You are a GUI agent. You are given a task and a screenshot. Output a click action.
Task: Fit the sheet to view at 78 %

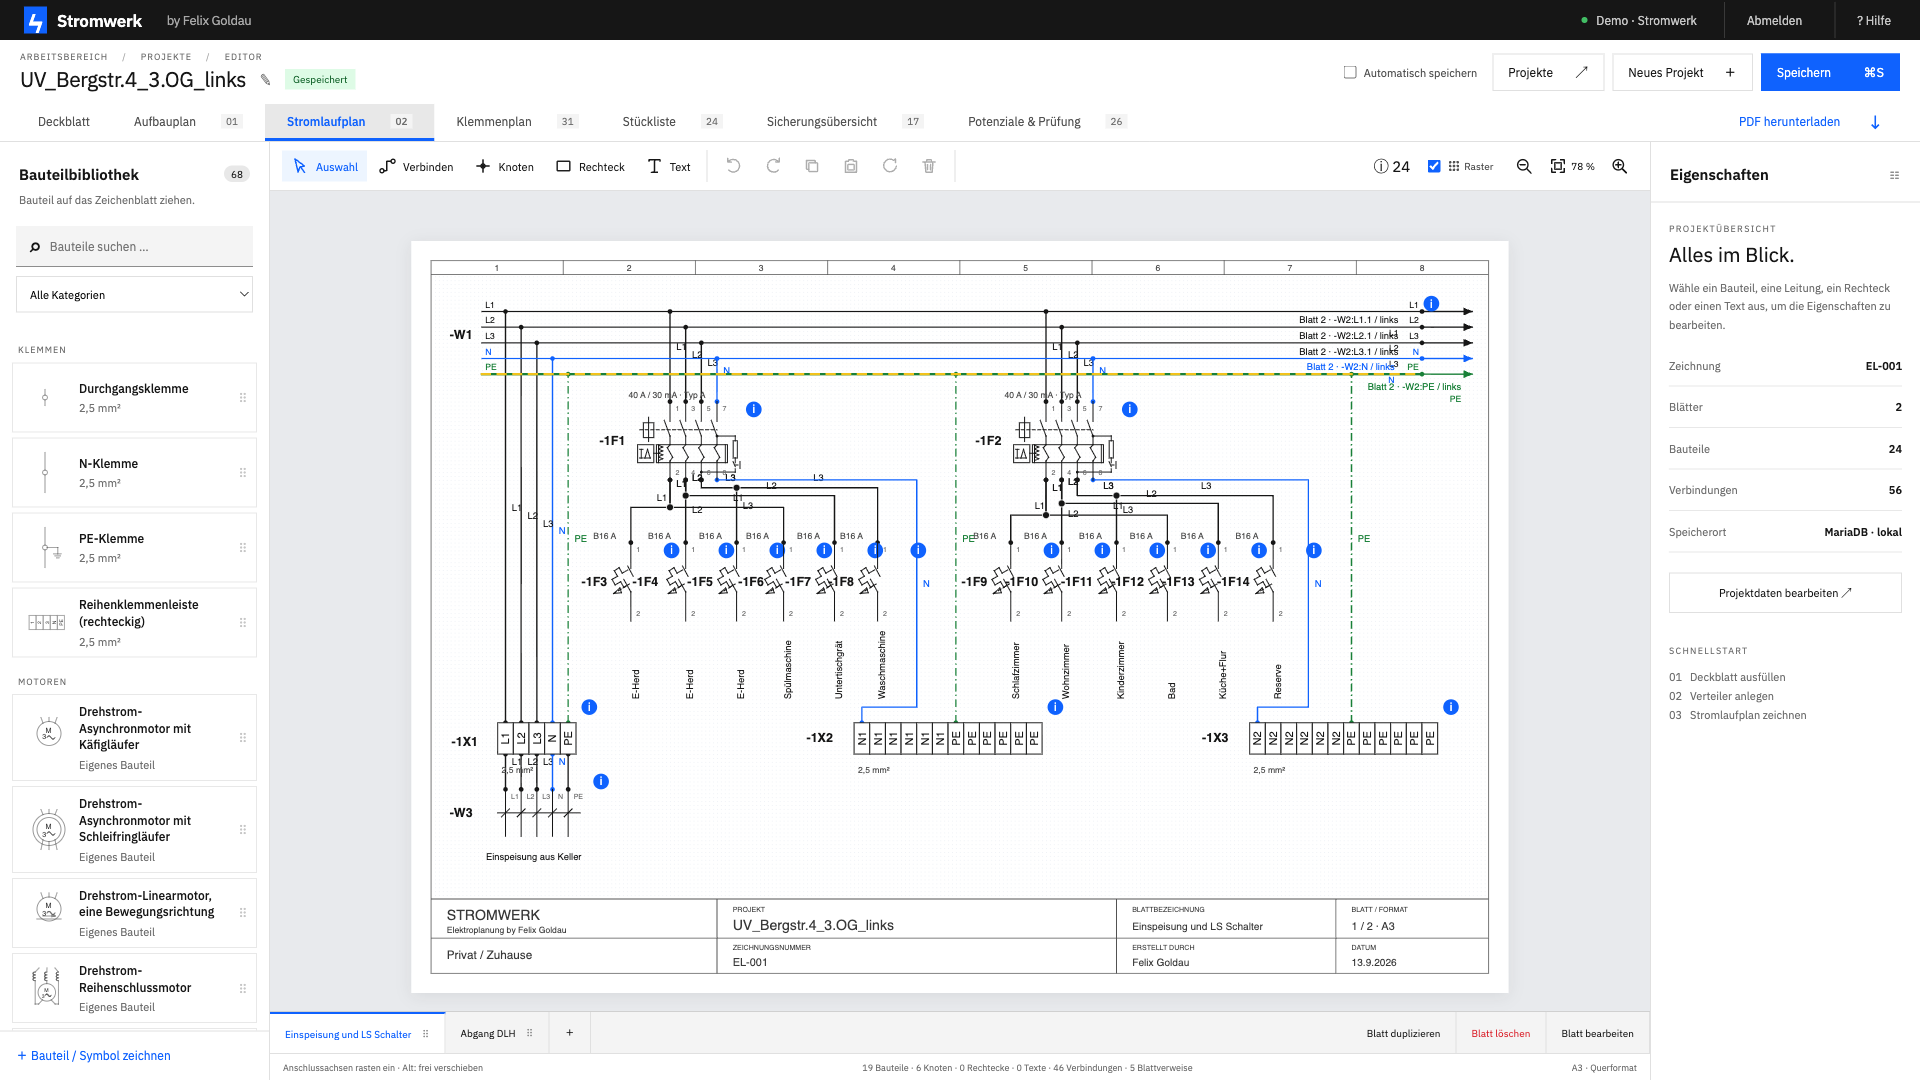(x=1572, y=166)
